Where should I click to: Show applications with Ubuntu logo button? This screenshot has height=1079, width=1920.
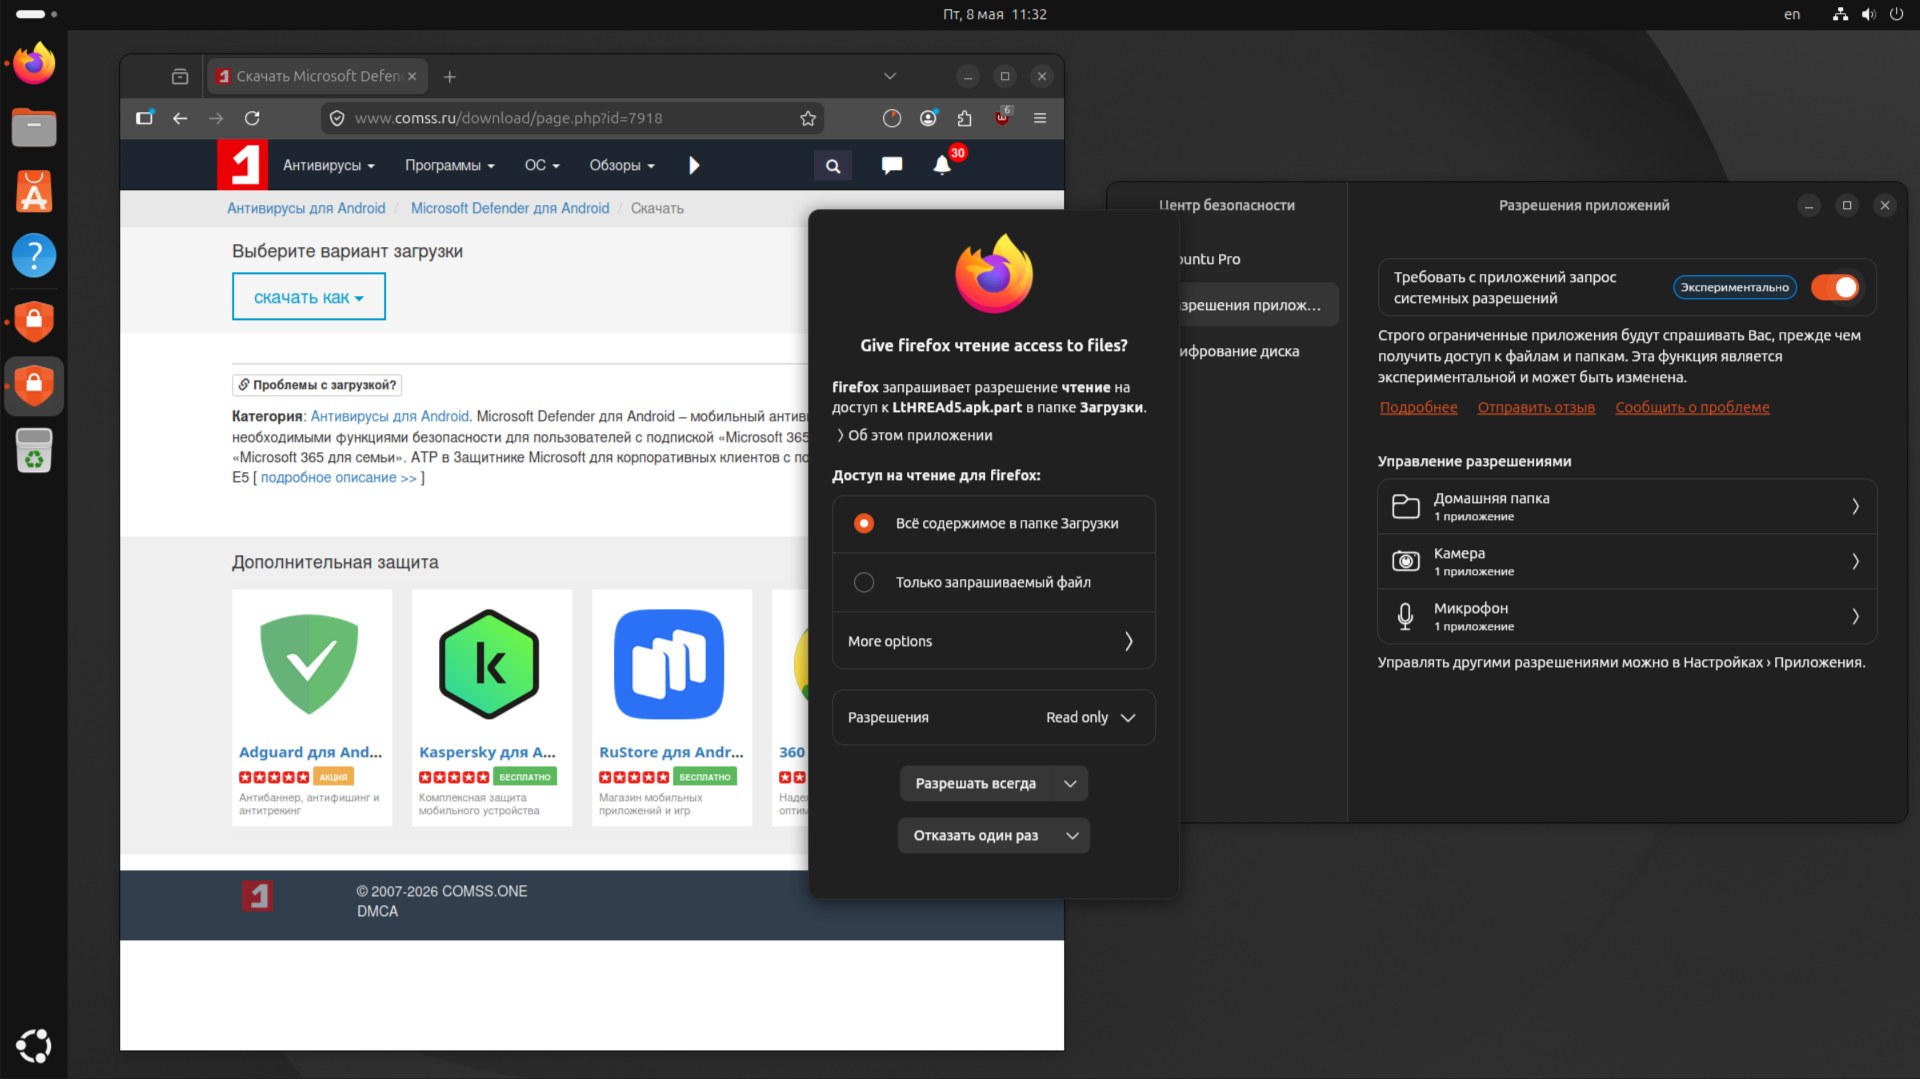coord(34,1046)
